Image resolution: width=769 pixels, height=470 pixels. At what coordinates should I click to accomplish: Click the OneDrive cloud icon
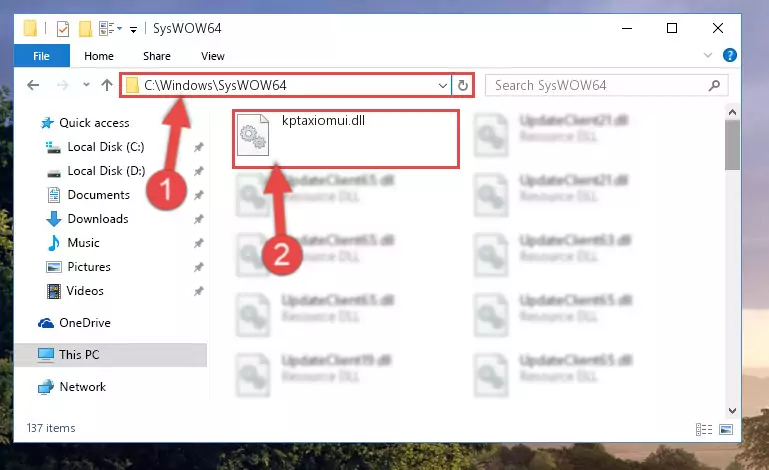click(46, 323)
